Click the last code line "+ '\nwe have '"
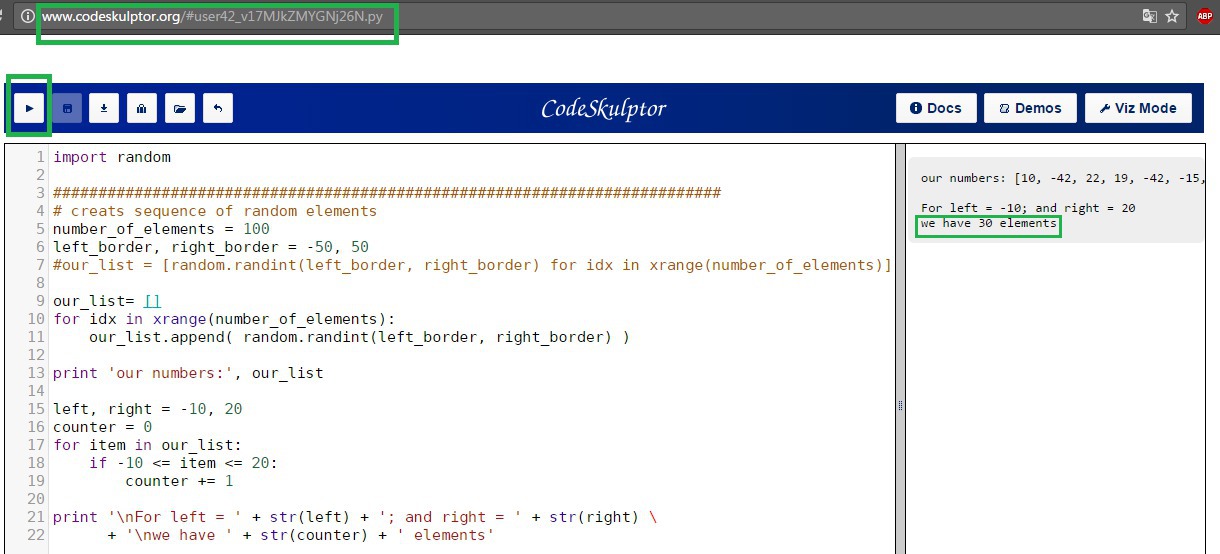The image size is (1220, 554). point(300,535)
